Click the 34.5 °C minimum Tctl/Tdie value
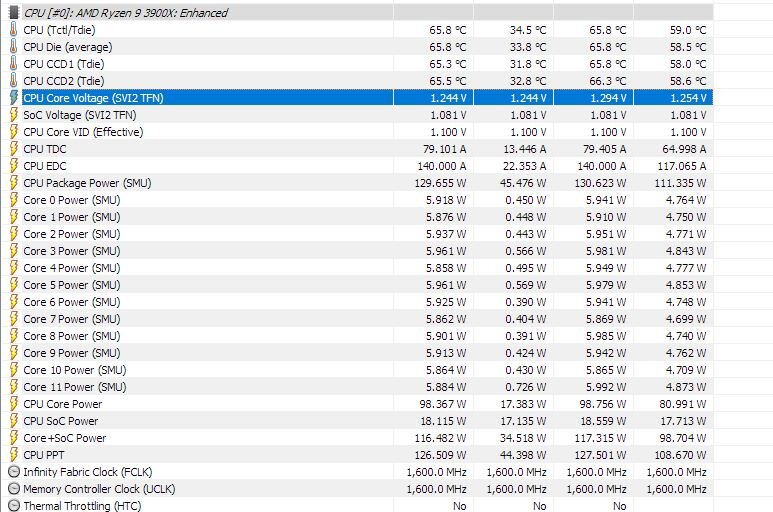The width and height of the screenshot is (773, 512). point(527,30)
